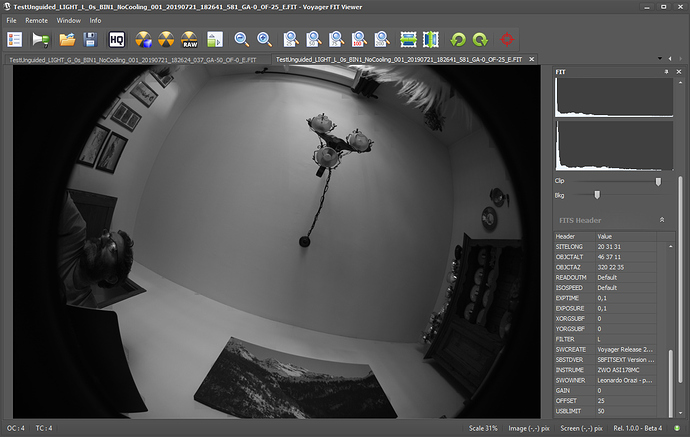The height and width of the screenshot is (437, 690).
Task: Rotate image clockwise
Action: coord(480,40)
